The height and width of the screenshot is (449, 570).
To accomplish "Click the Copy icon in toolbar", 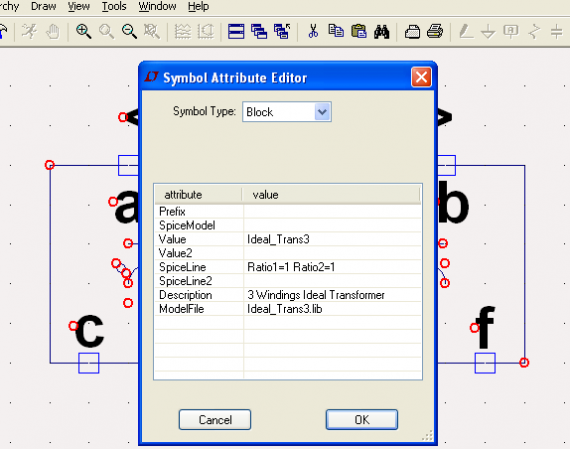I will pyautogui.click(x=336, y=31).
